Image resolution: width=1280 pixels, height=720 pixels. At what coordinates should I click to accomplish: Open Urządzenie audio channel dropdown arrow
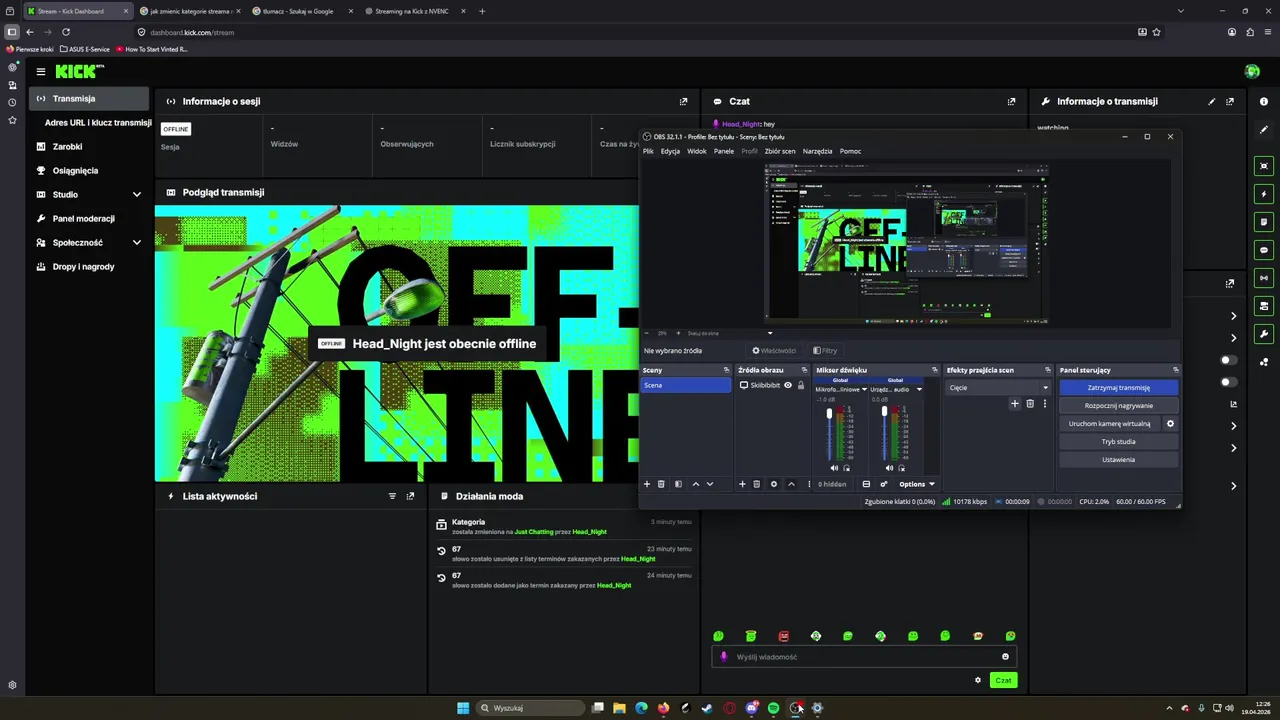coord(919,389)
